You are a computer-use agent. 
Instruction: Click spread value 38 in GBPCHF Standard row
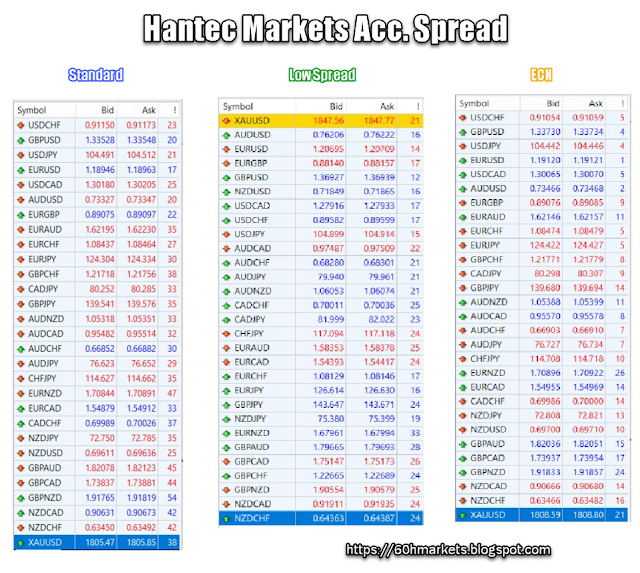172,274
